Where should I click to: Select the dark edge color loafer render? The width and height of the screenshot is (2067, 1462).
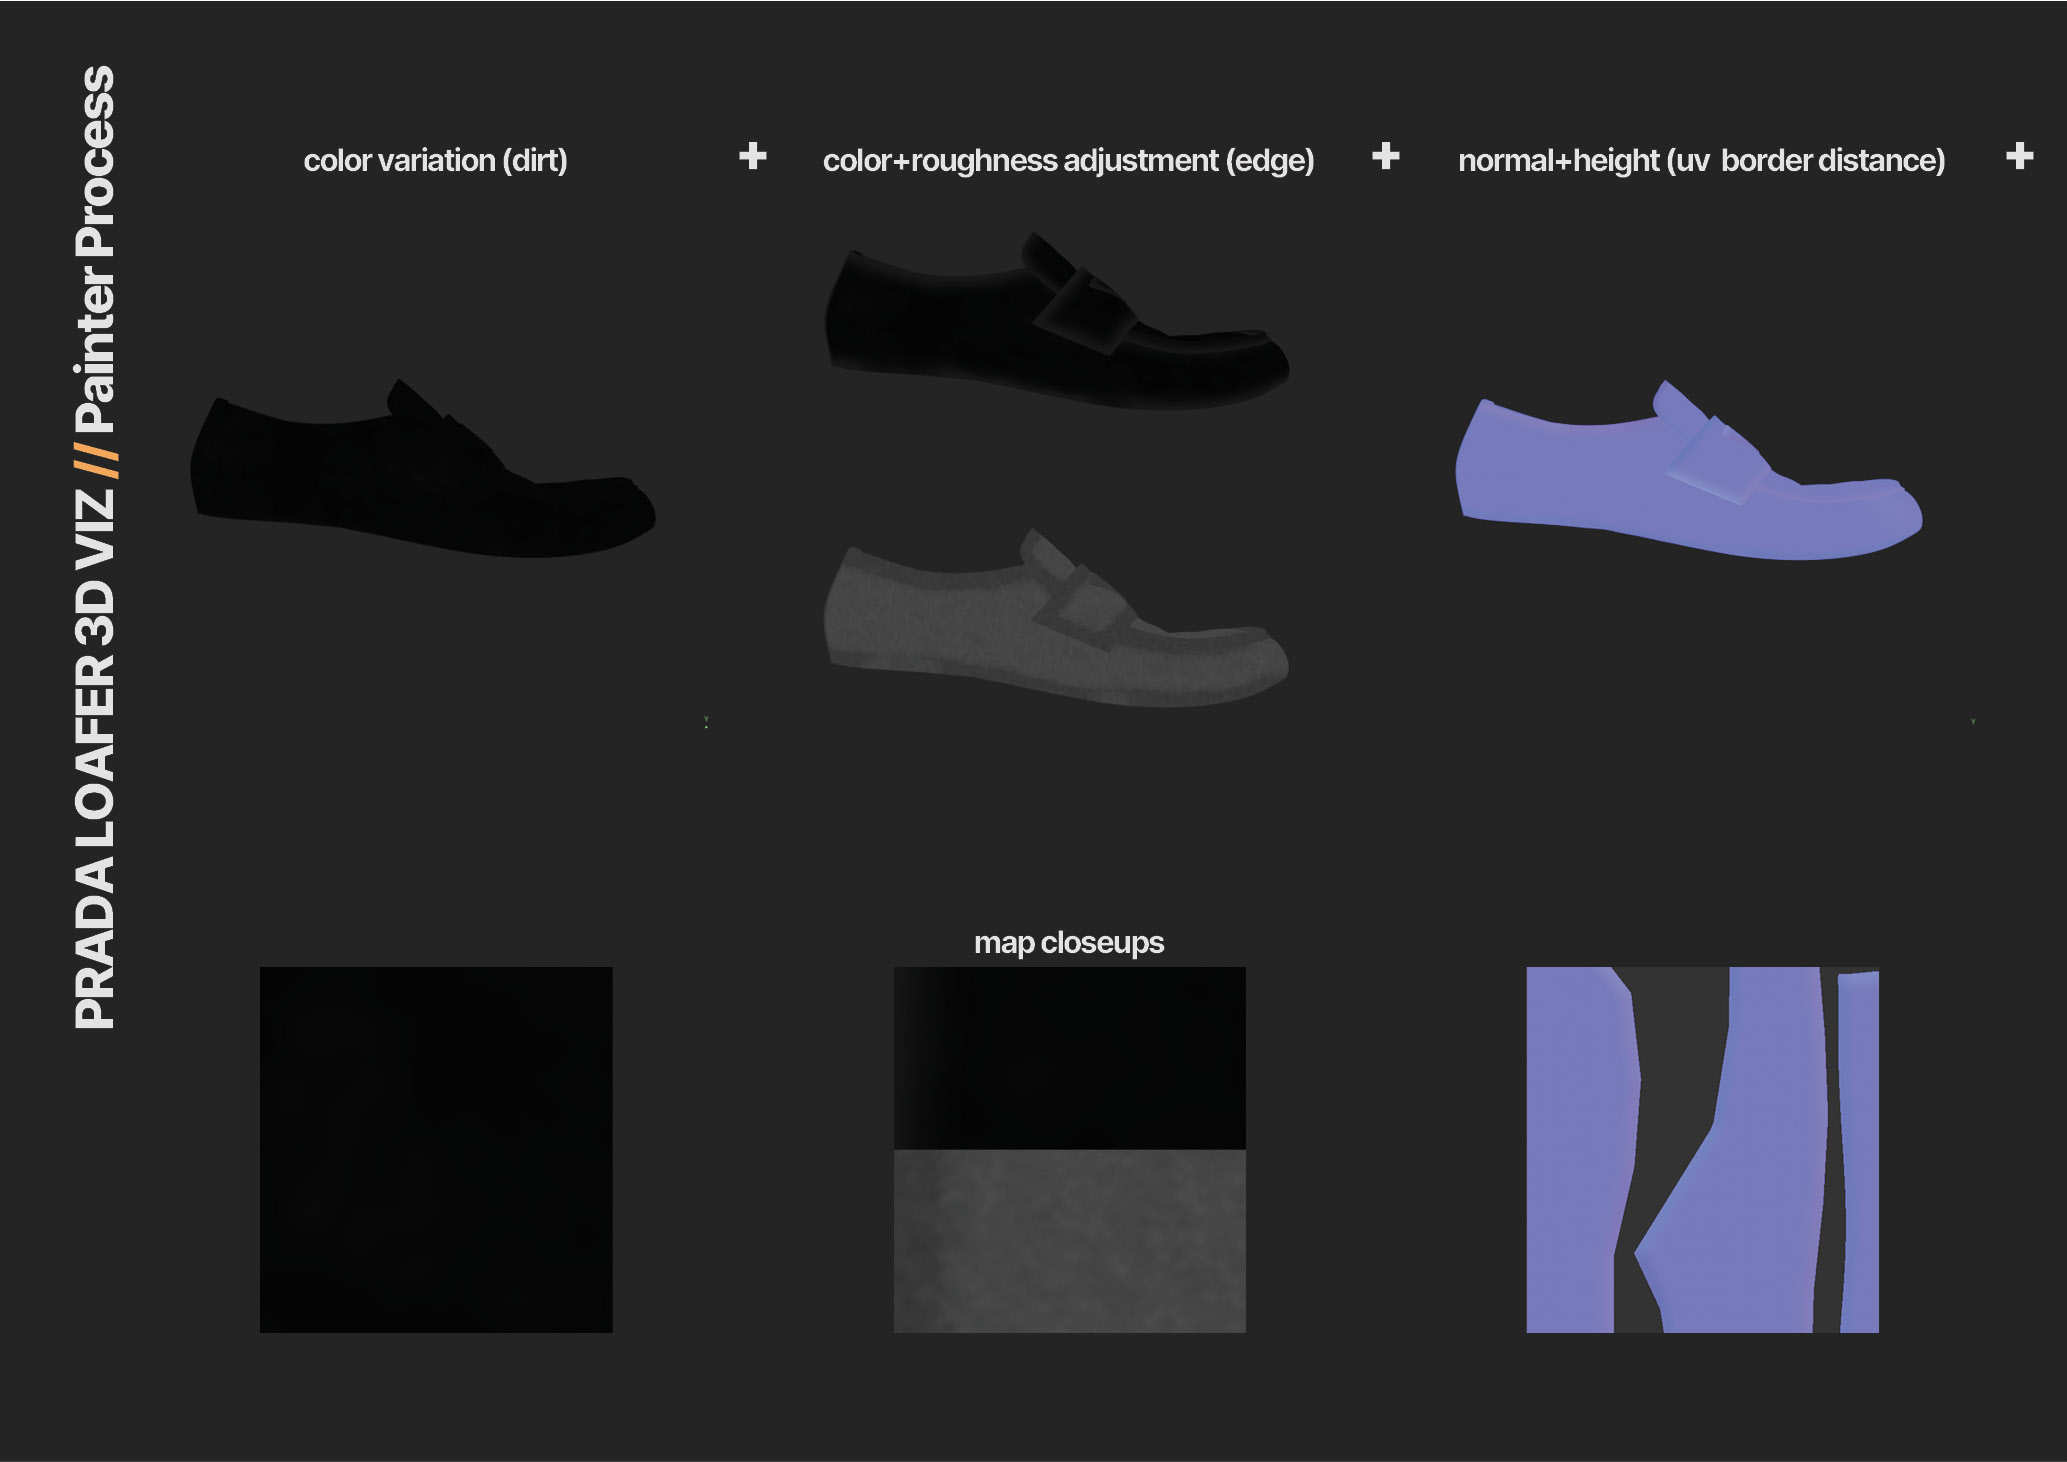tap(1056, 320)
